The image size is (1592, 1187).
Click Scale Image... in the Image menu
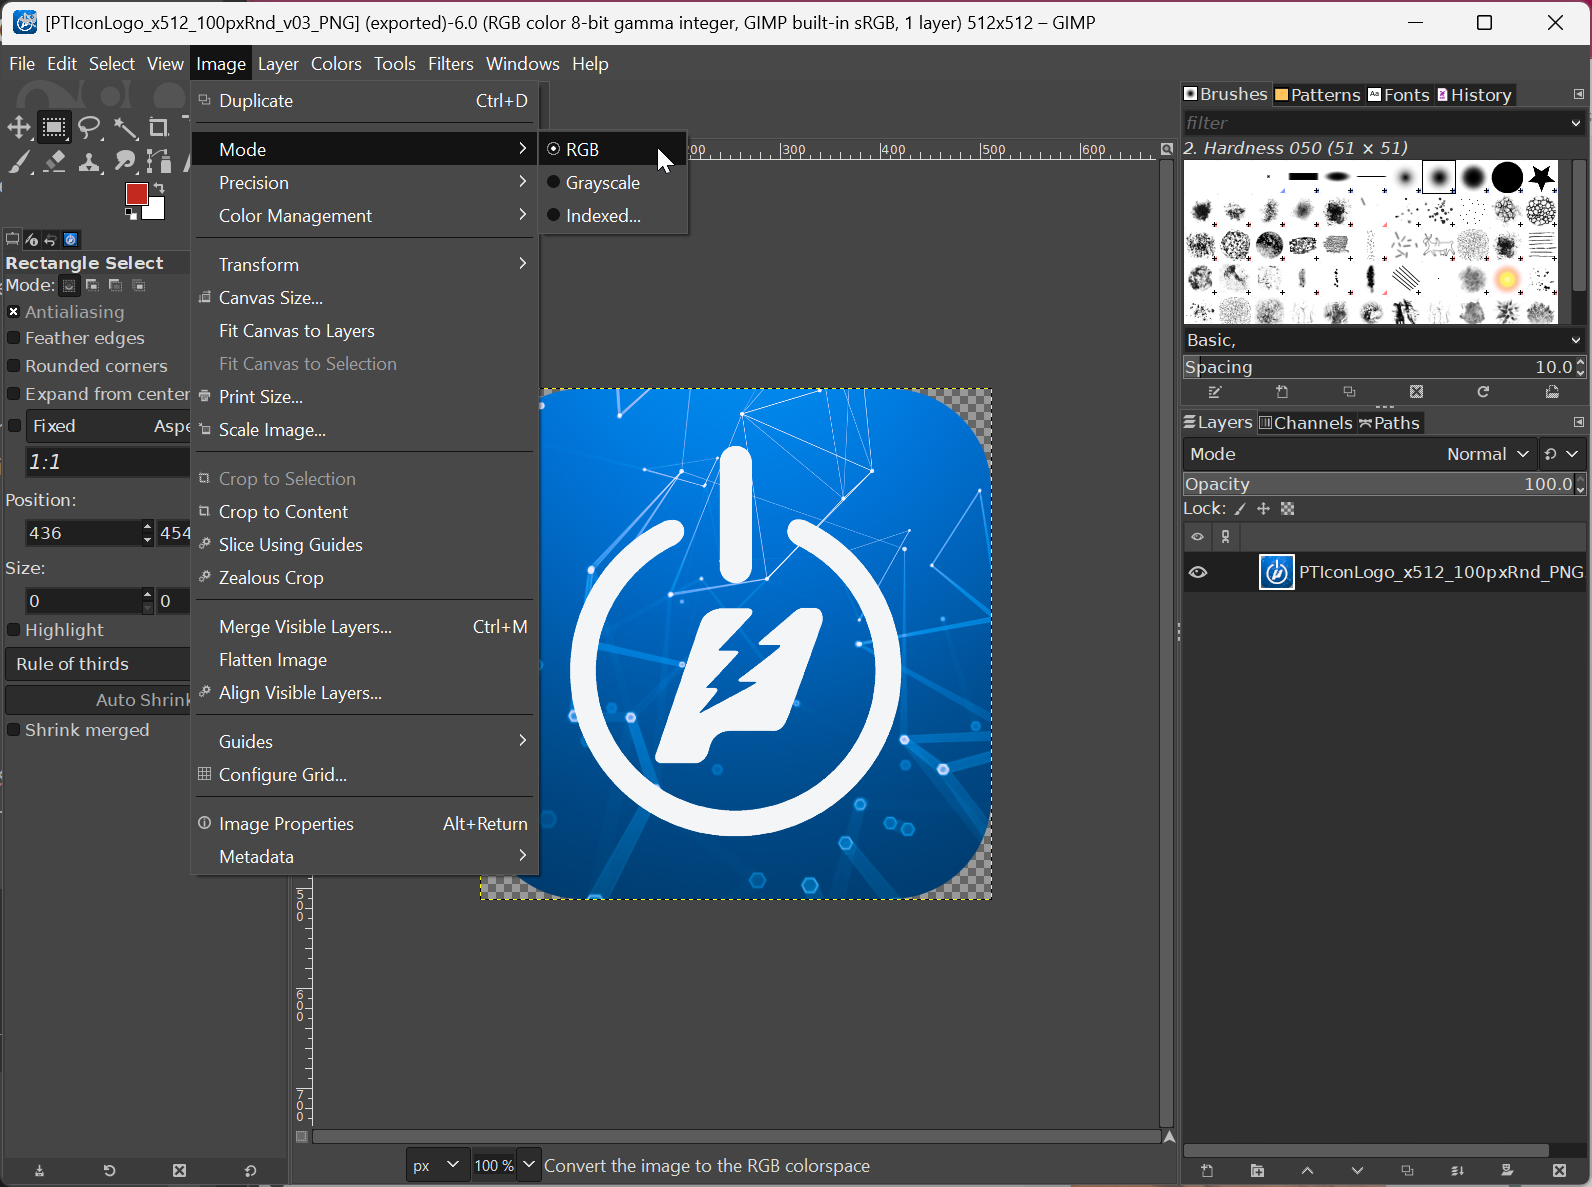(x=365, y=430)
